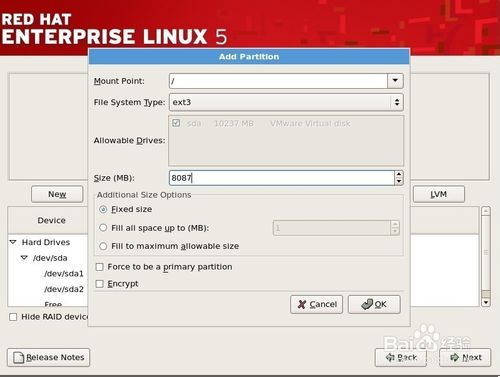Select the Free row in device tree
The height and width of the screenshot is (377, 500).
pyautogui.click(x=53, y=304)
